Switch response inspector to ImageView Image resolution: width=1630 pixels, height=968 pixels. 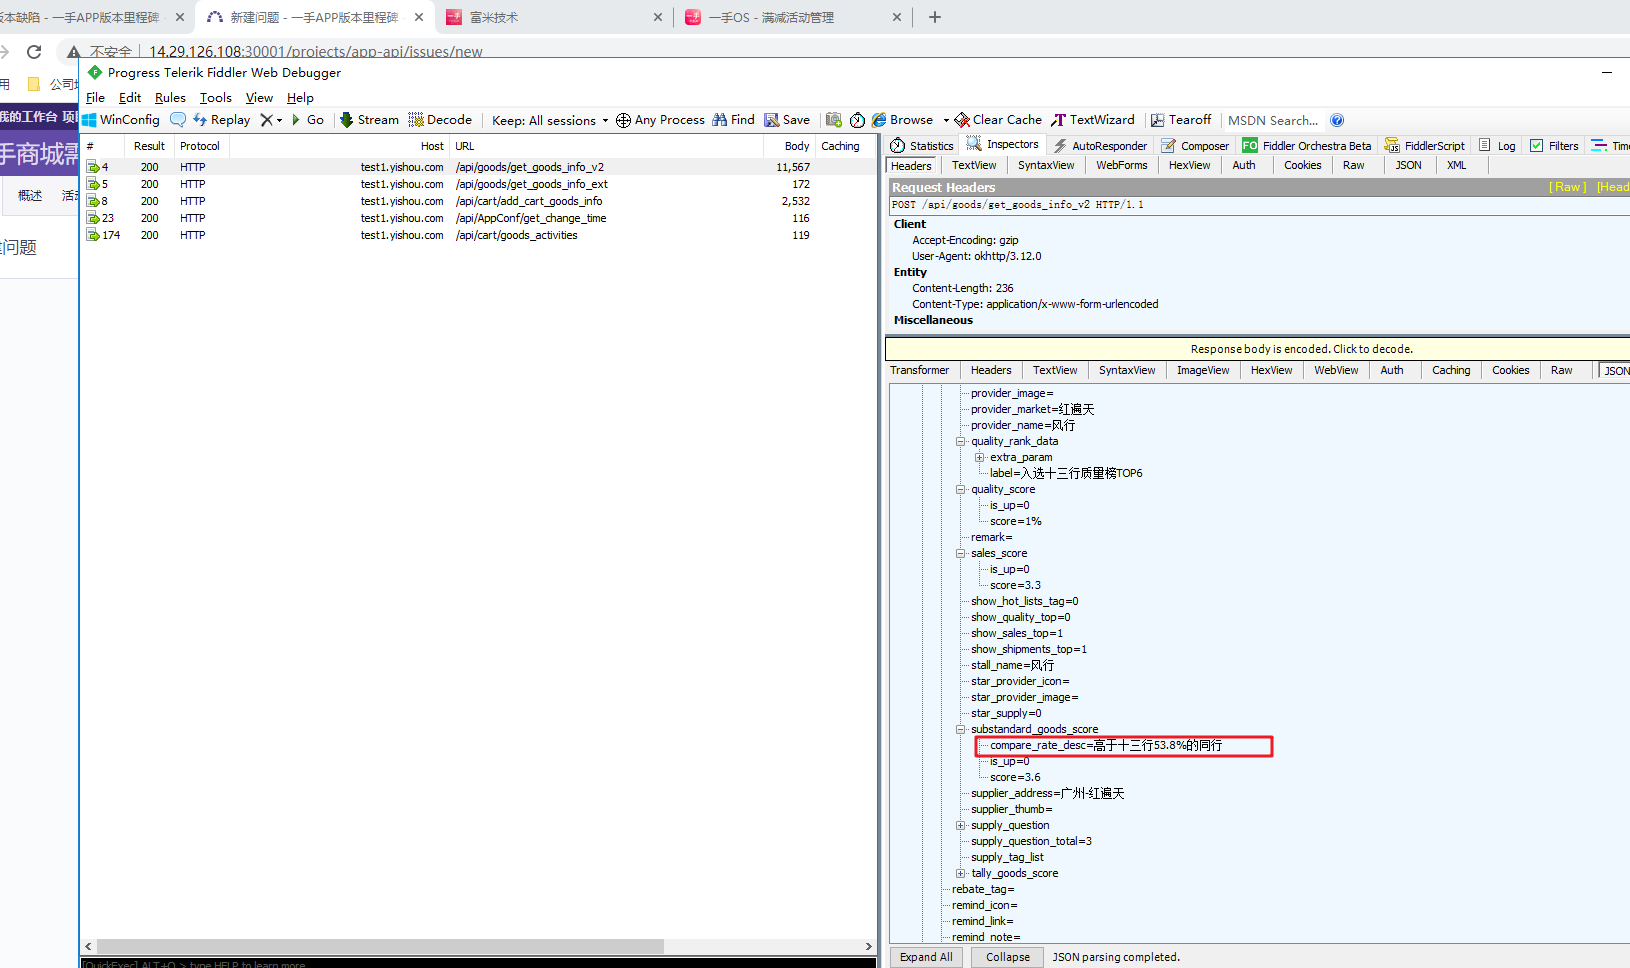point(1203,371)
